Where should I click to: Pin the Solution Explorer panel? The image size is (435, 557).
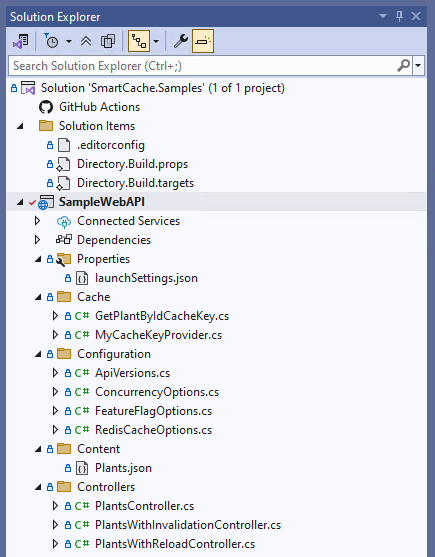click(399, 16)
